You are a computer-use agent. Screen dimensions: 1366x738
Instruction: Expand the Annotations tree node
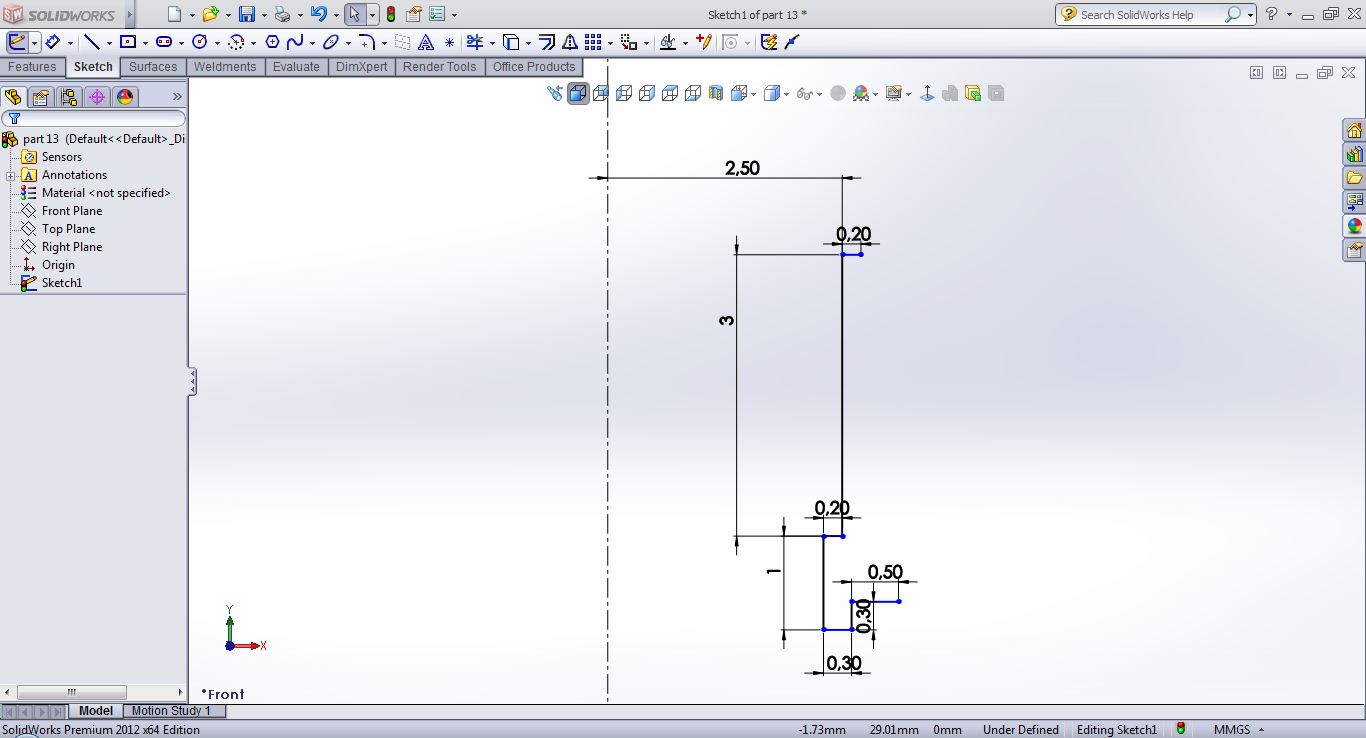(x=11, y=176)
